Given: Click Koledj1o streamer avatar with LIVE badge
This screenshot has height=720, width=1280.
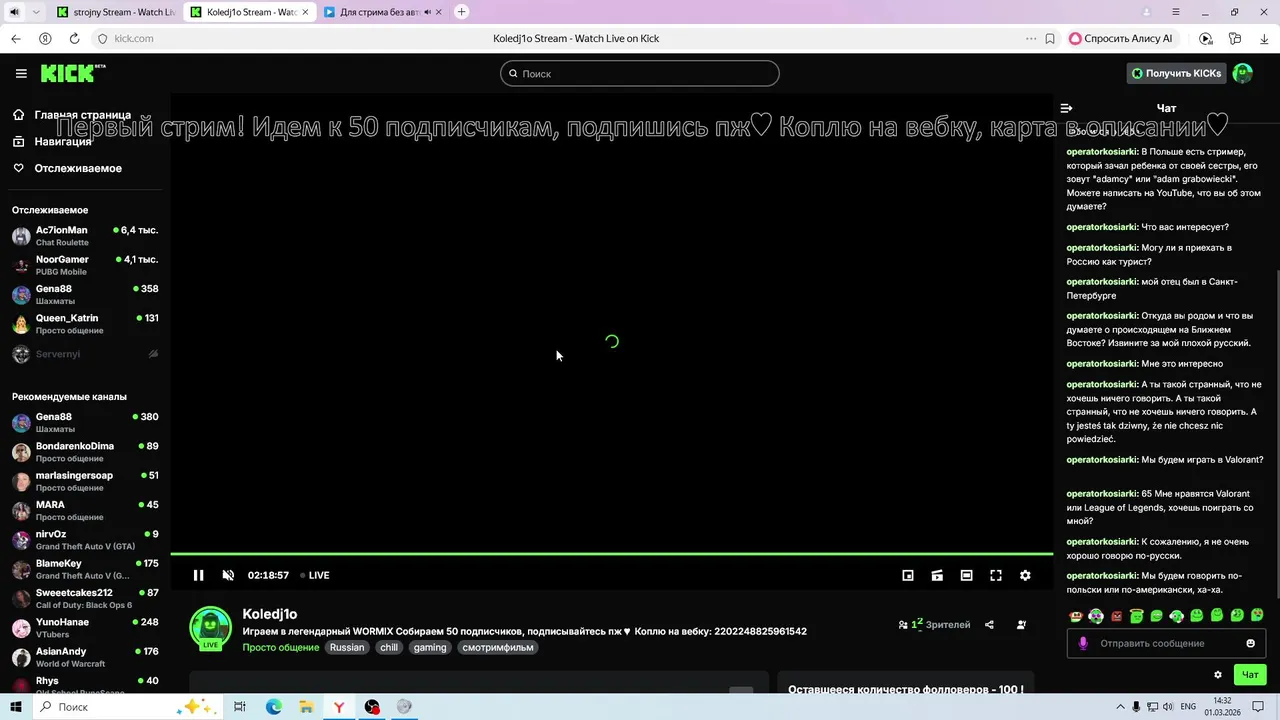Looking at the screenshot, I should pos(211,628).
